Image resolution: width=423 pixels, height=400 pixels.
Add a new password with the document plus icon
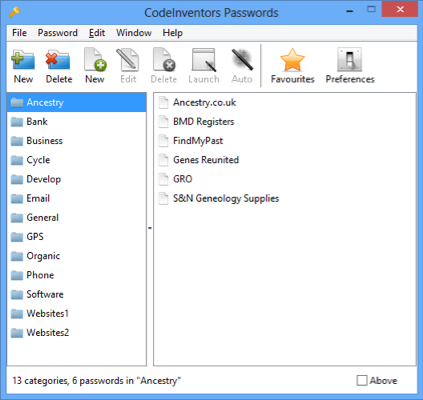point(95,60)
